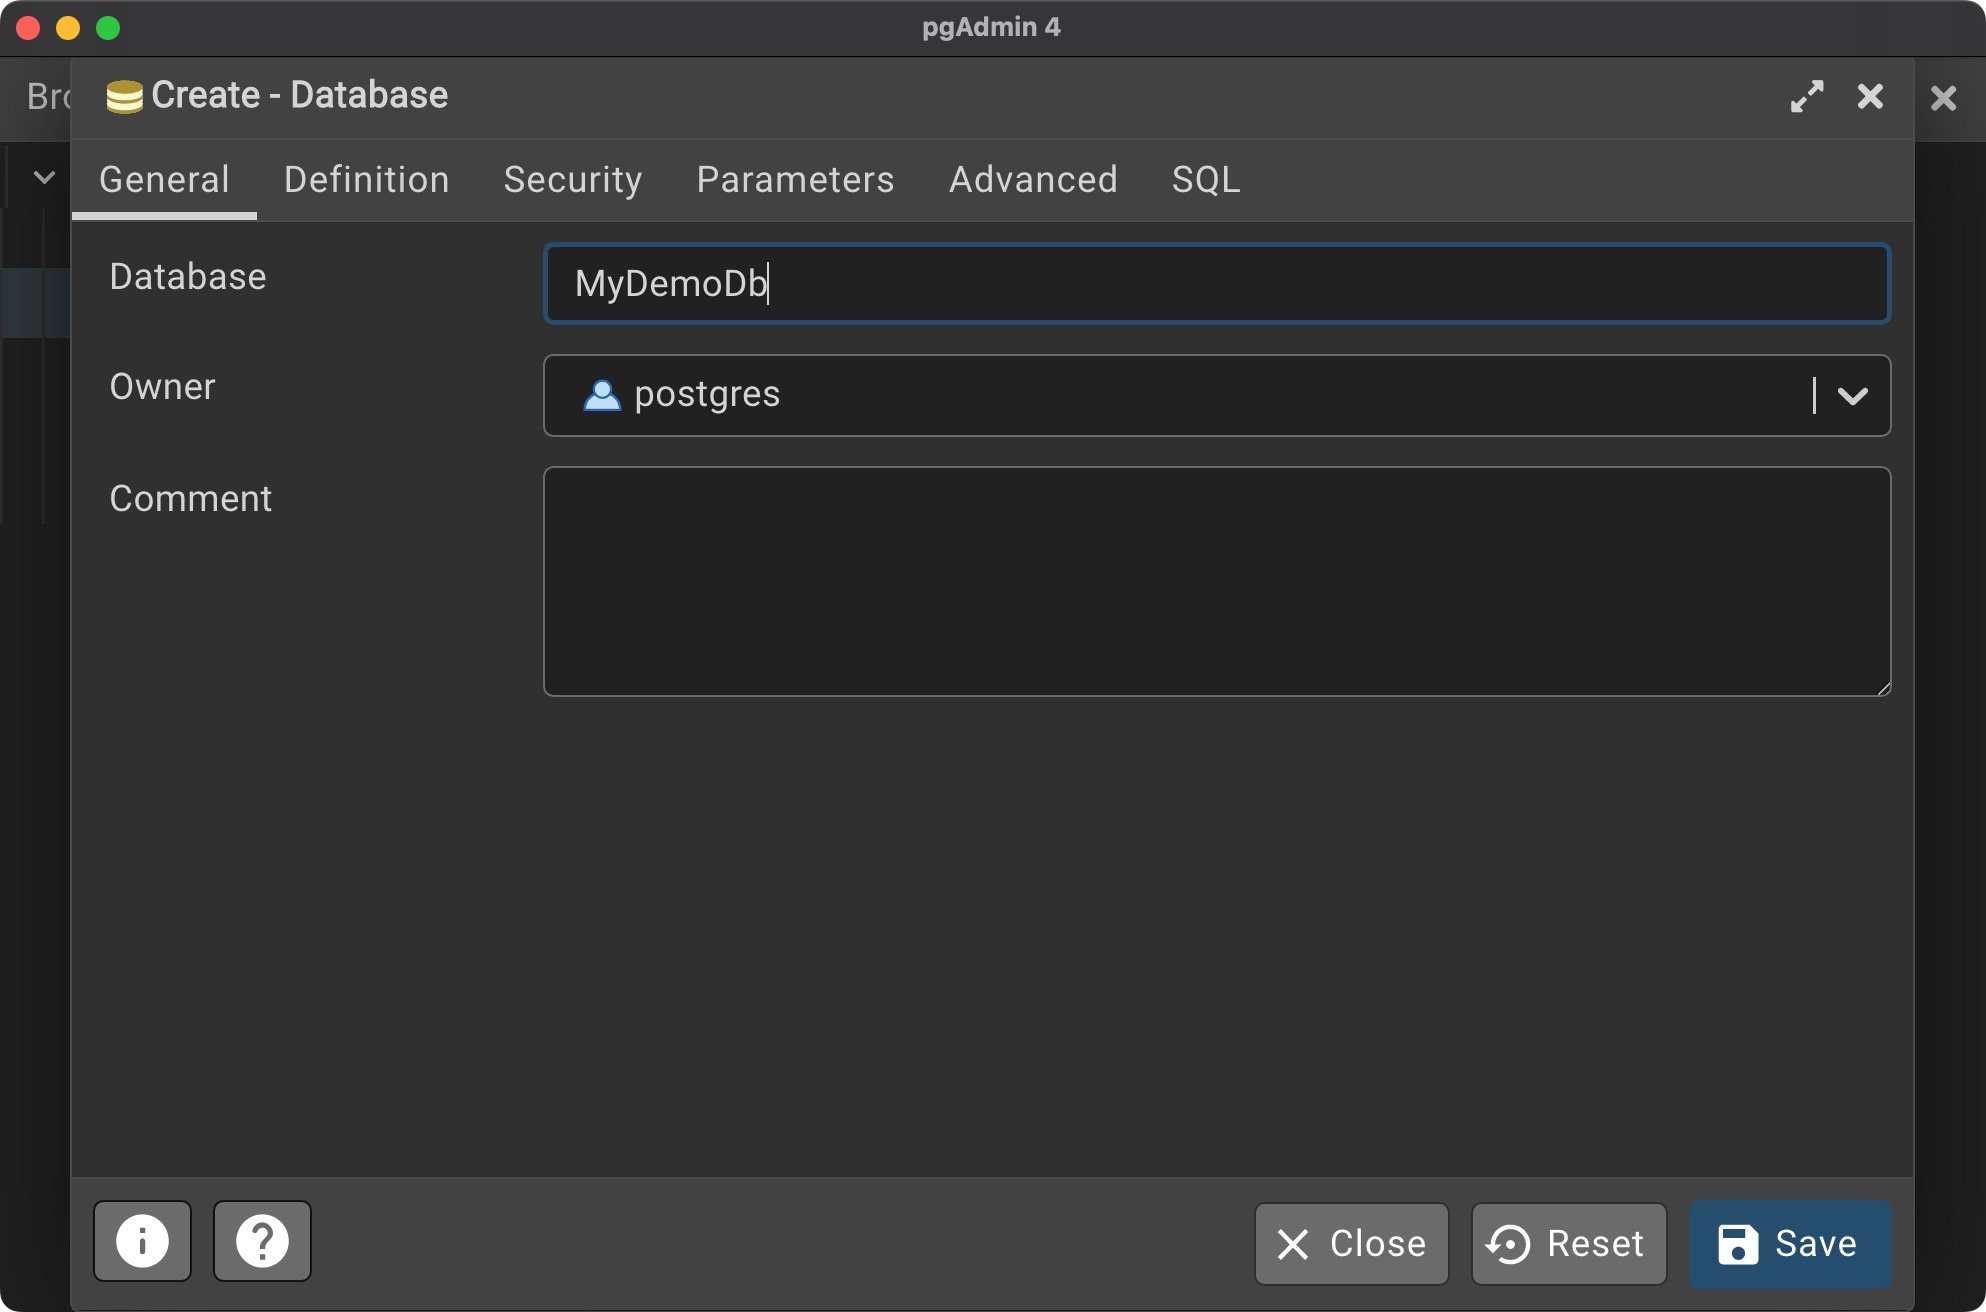Open the Security tab
This screenshot has height=1312, width=1986.
click(572, 180)
